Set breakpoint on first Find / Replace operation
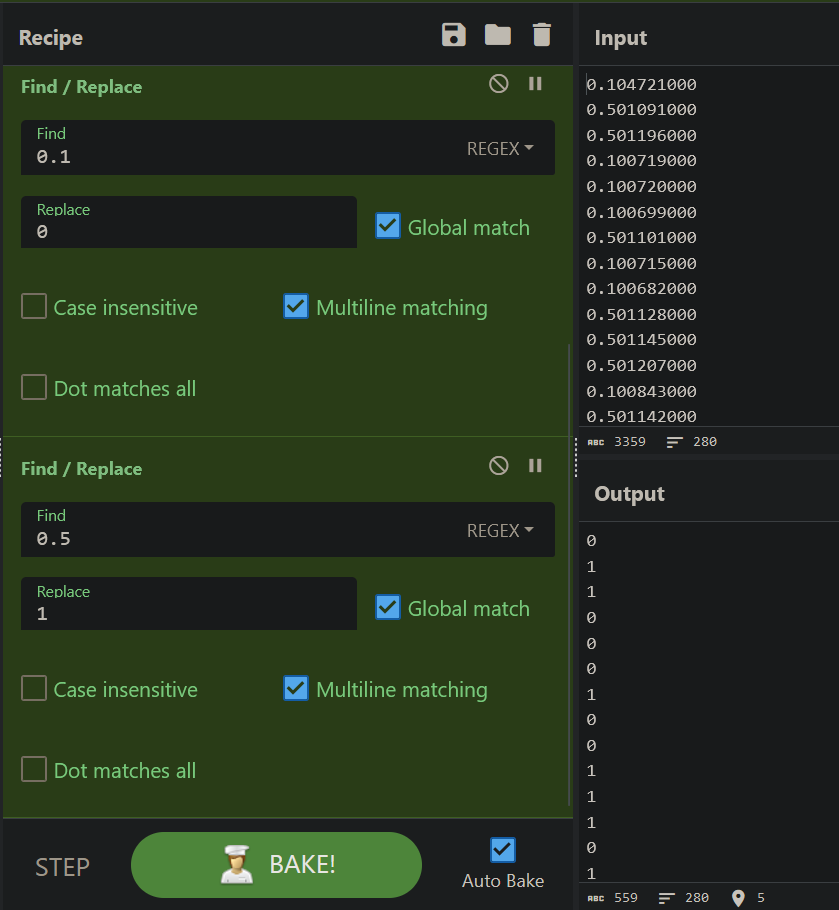Viewport: 839px width, 910px height. pyautogui.click(x=535, y=84)
